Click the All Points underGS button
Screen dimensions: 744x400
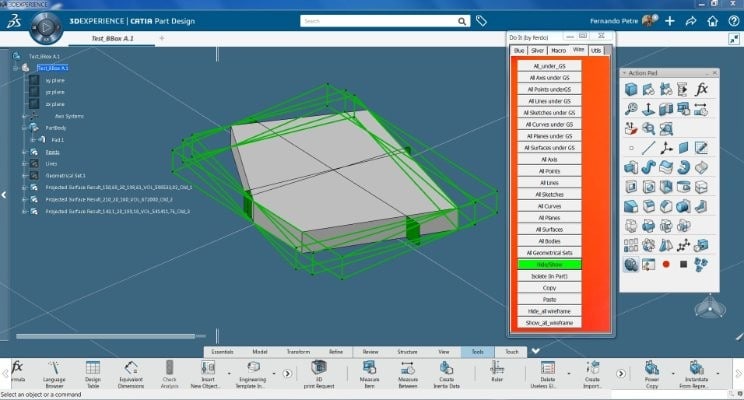pos(549,89)
